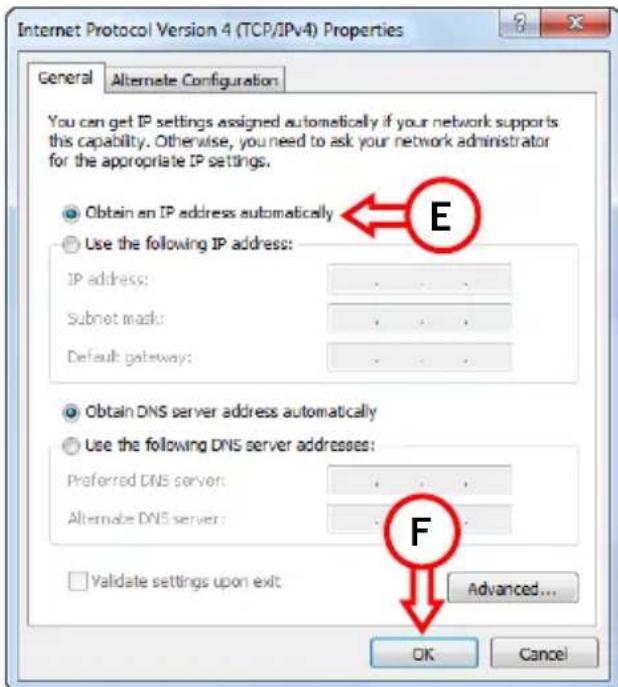Click the Alternate DNS server field
The height and width of the screenshot is (687, 618).
pyautogui.click(x=419, y=519)
